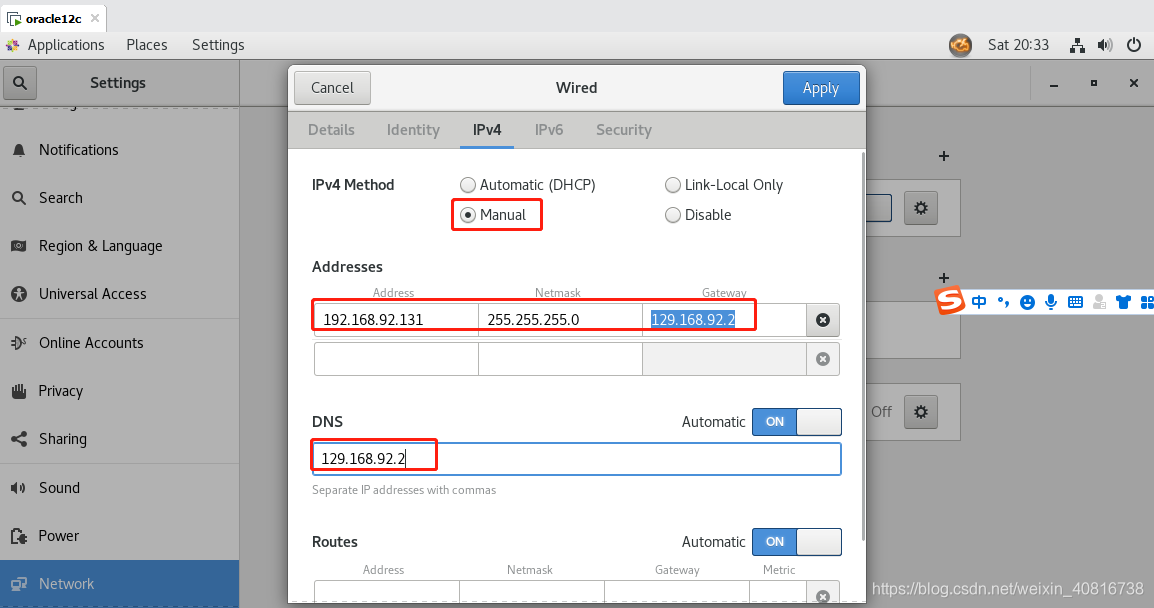Viewport: 1154px width, 608px height.
Task: Click the empty second-row netmask field
Action: click(560, 359)
